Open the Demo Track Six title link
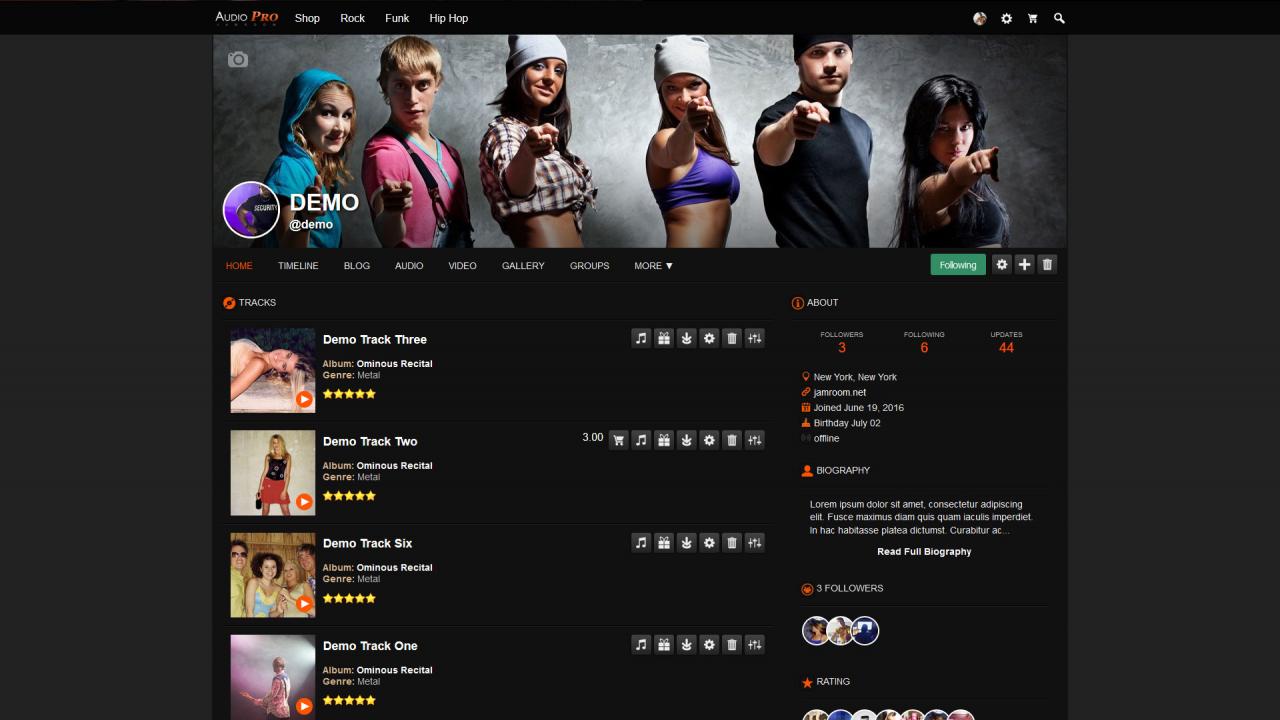This screenshot has width=1280, height=720. pos(368,544)
